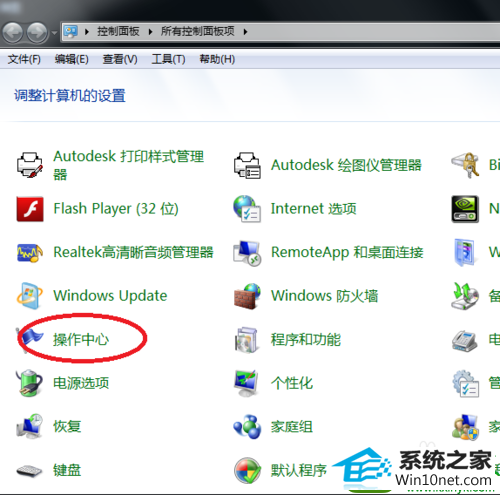Click the Flash Player red icon

tap(30, 209)
